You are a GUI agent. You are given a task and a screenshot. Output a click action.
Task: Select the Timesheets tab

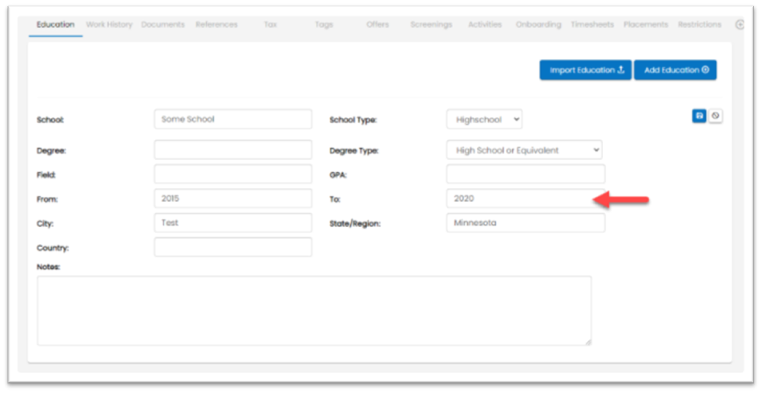click(x=592, y=24)
